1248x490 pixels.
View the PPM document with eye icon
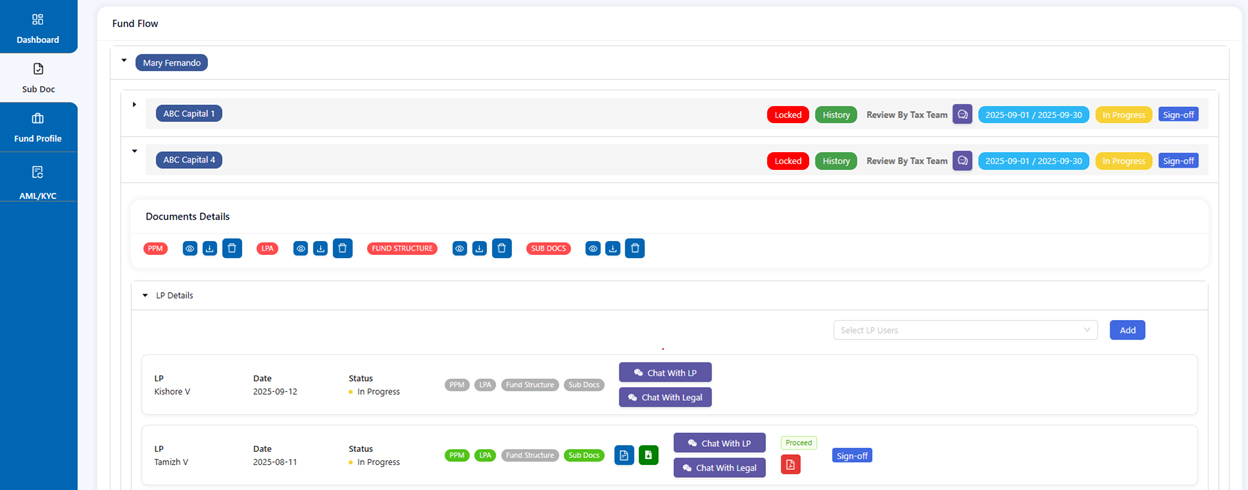coord(190,248)
